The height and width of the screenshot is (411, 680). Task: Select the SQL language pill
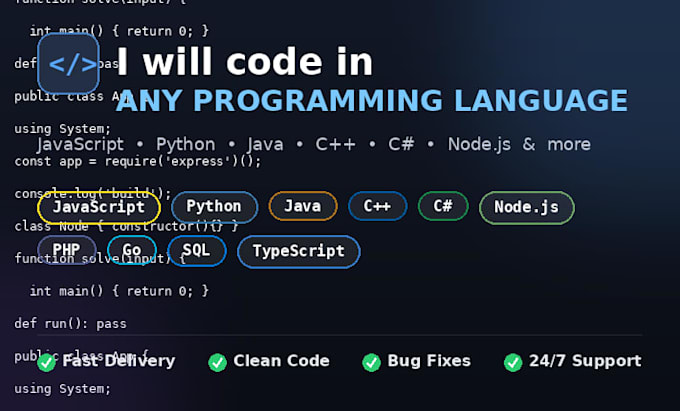pyautogui.click(x=196, y=251)
